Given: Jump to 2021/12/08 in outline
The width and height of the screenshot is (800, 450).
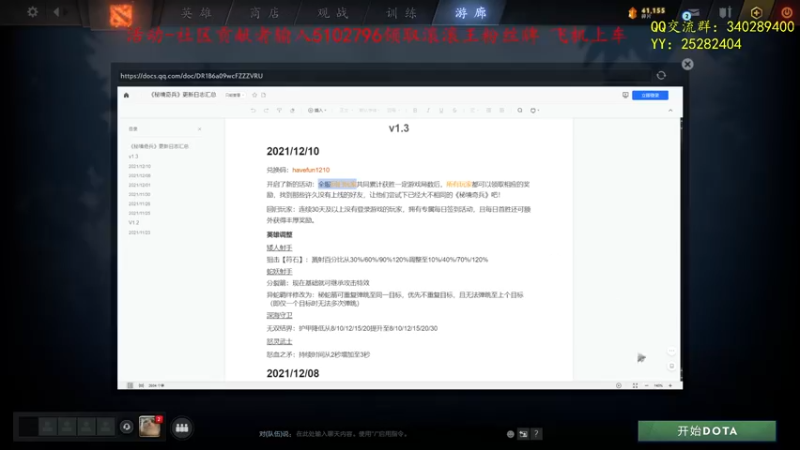Looking at the screenshot, I should 139,176.
